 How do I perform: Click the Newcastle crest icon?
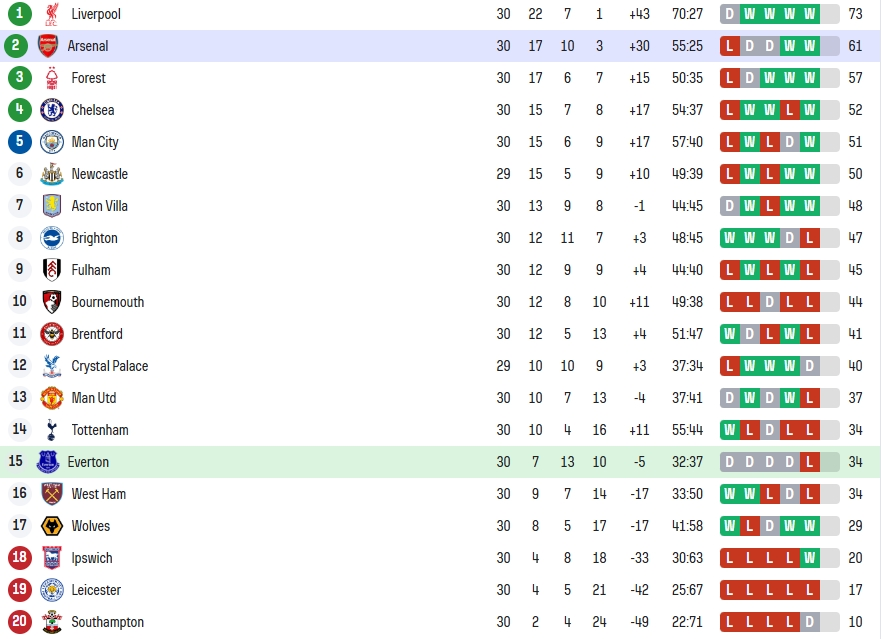[52, 174]
